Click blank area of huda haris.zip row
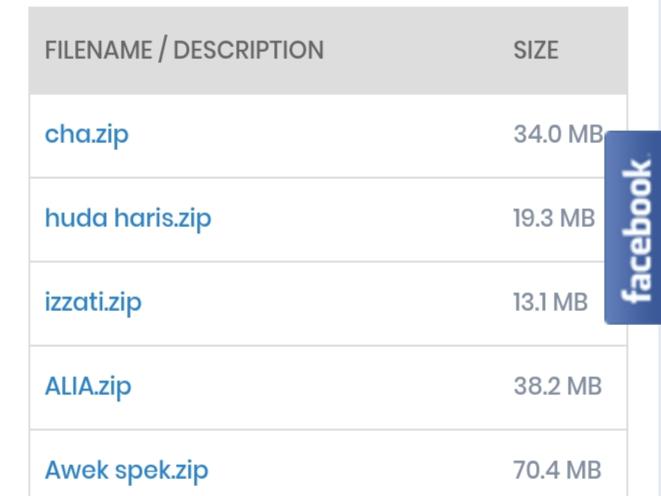This screenshot has height=496, width=661. [x=360, y=218]
